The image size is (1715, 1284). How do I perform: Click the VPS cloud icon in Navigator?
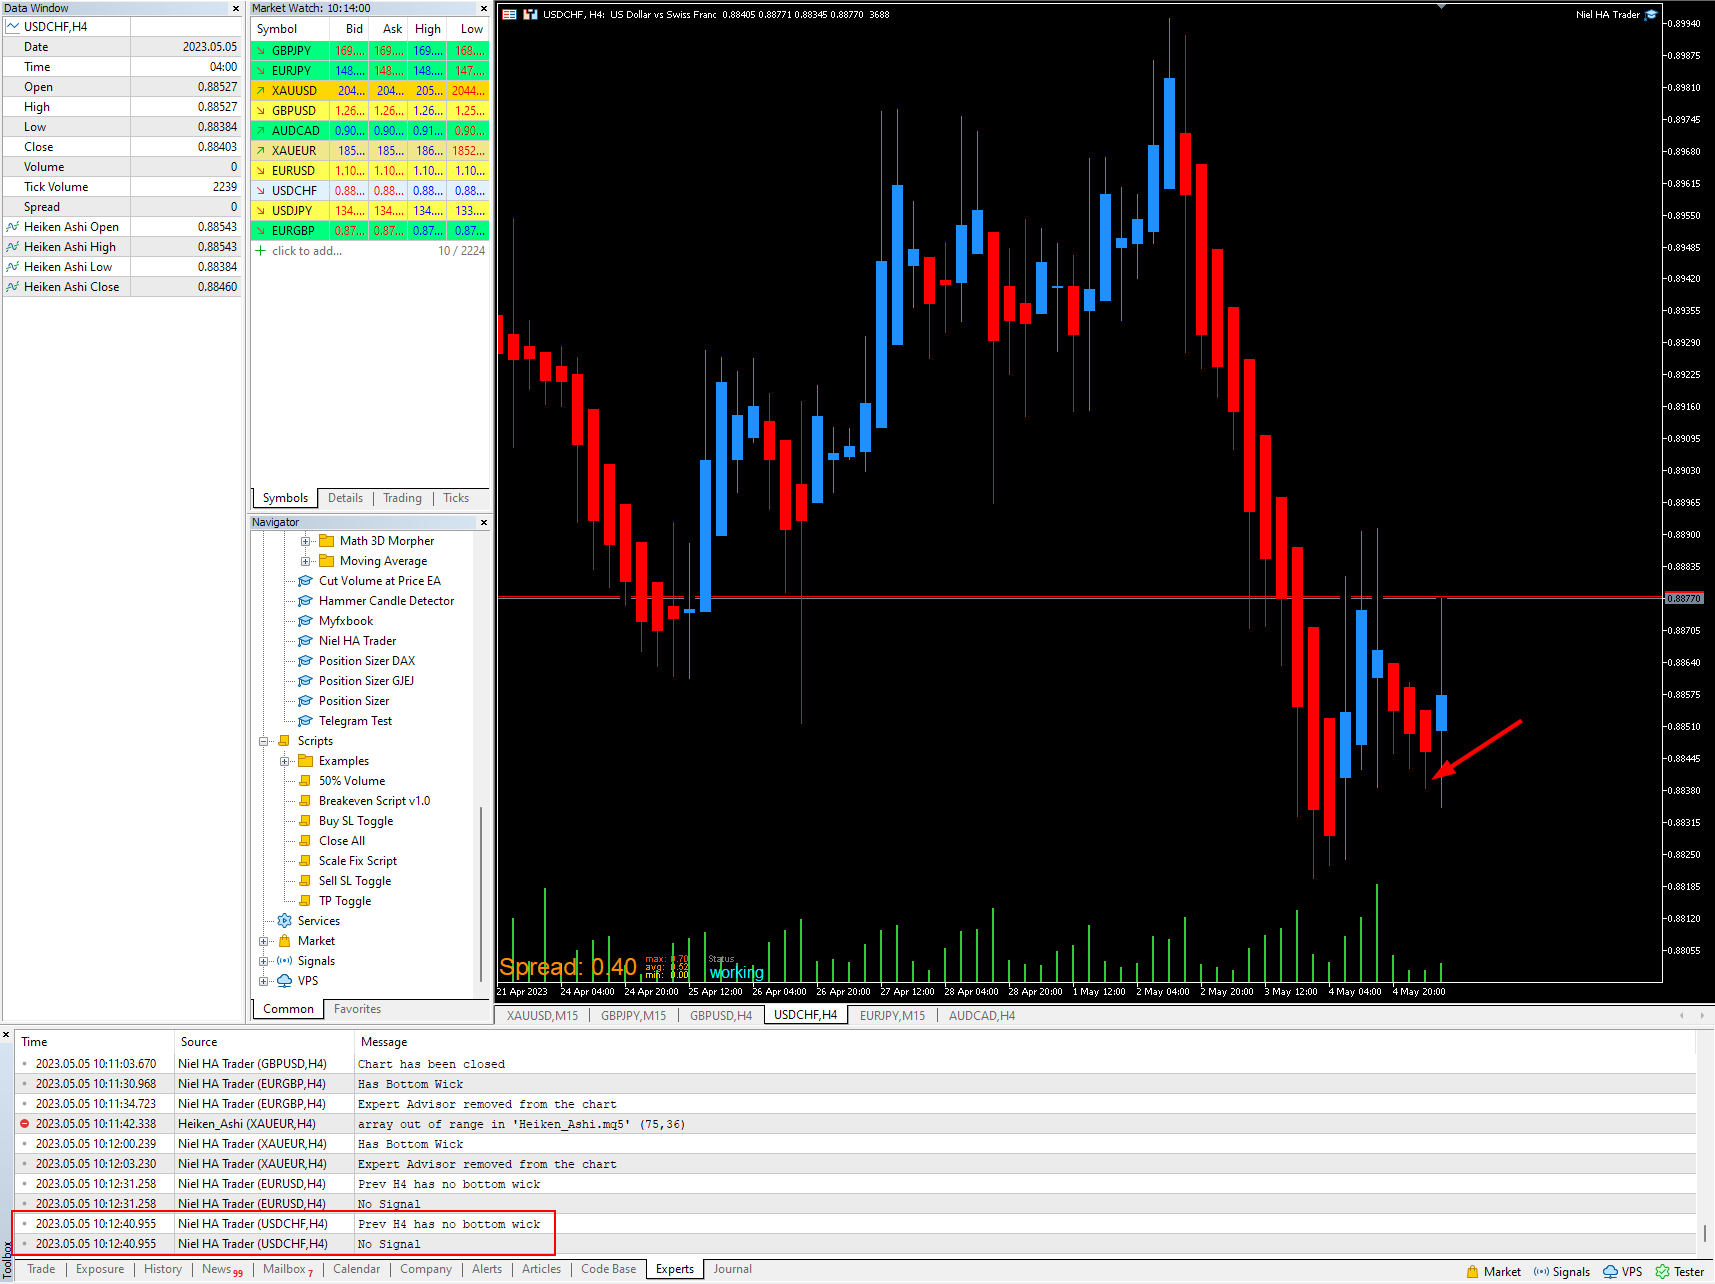point(284,981)
